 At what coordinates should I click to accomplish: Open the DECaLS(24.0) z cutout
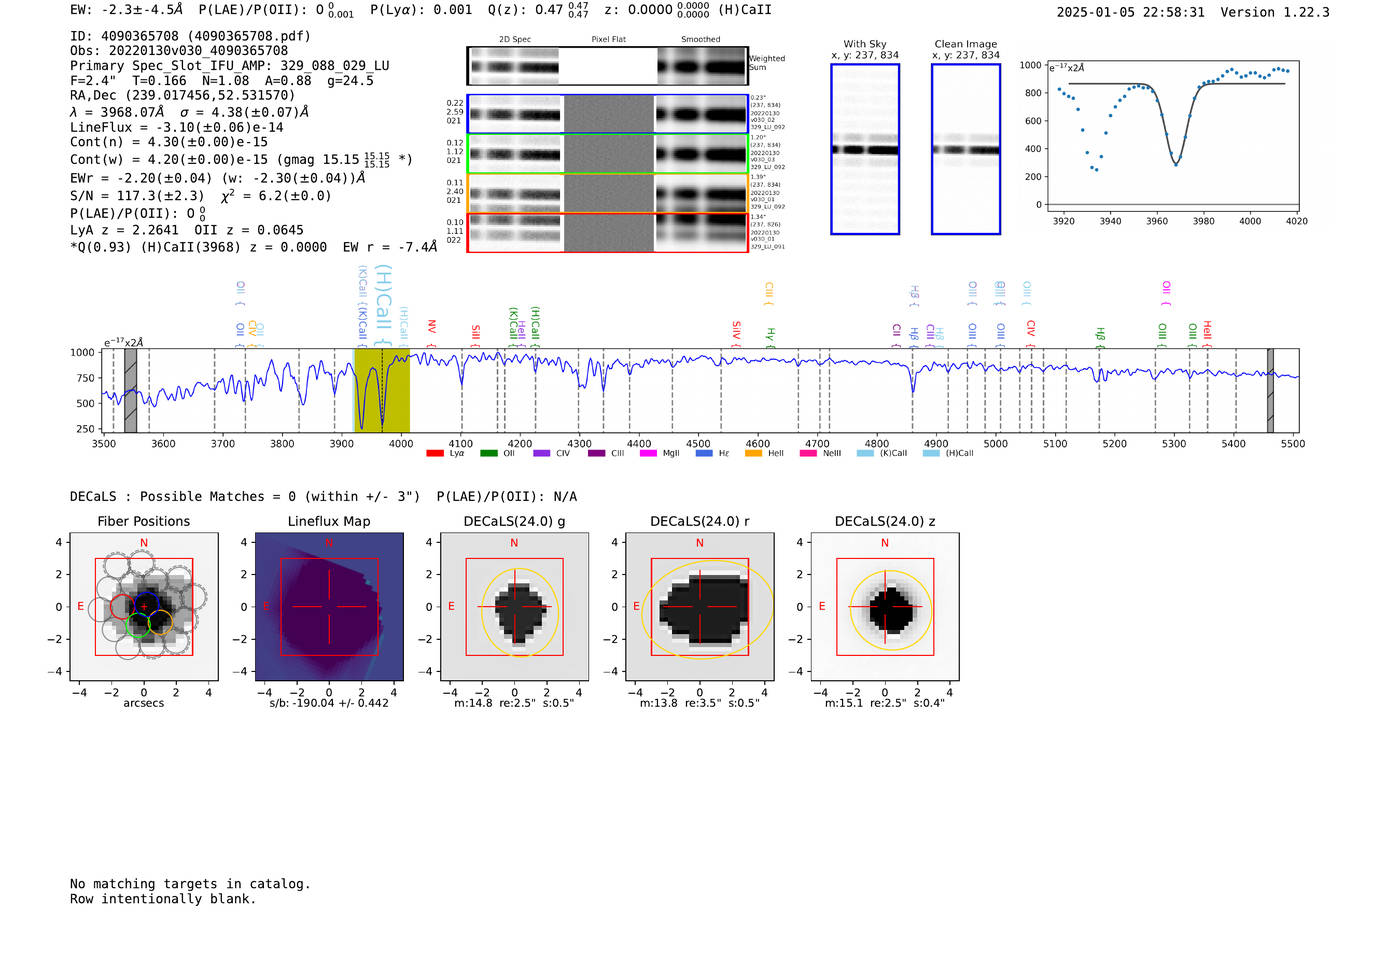(885, 607)
